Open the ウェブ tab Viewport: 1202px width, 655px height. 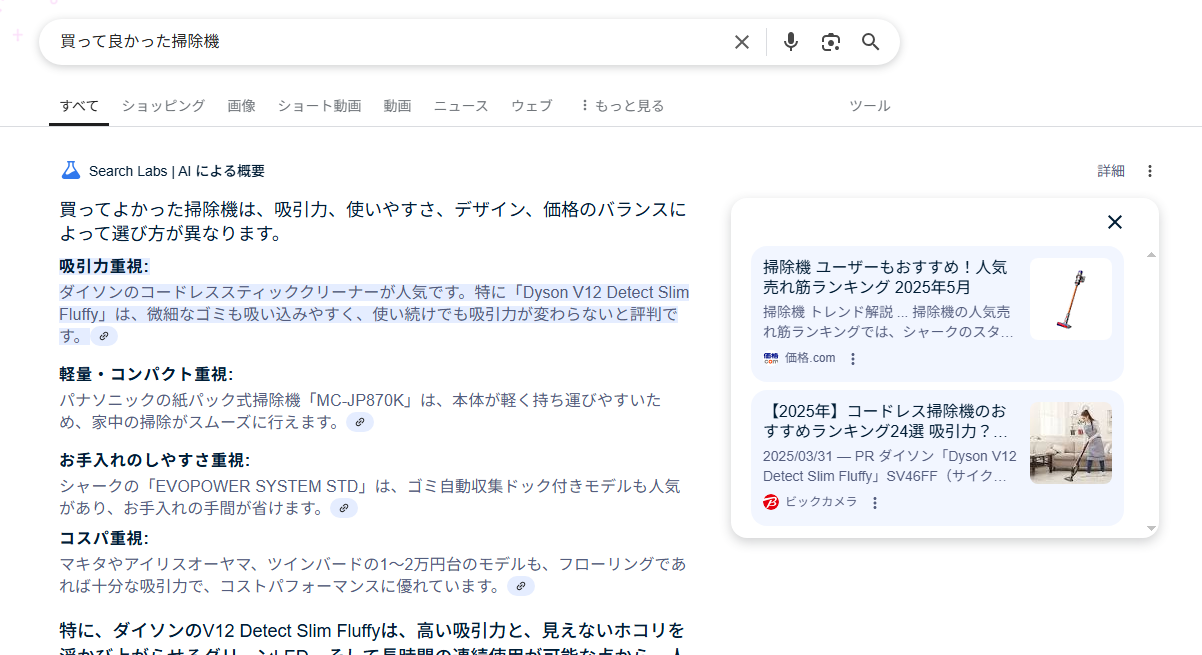pyautogui.click(x=531, y=106)
